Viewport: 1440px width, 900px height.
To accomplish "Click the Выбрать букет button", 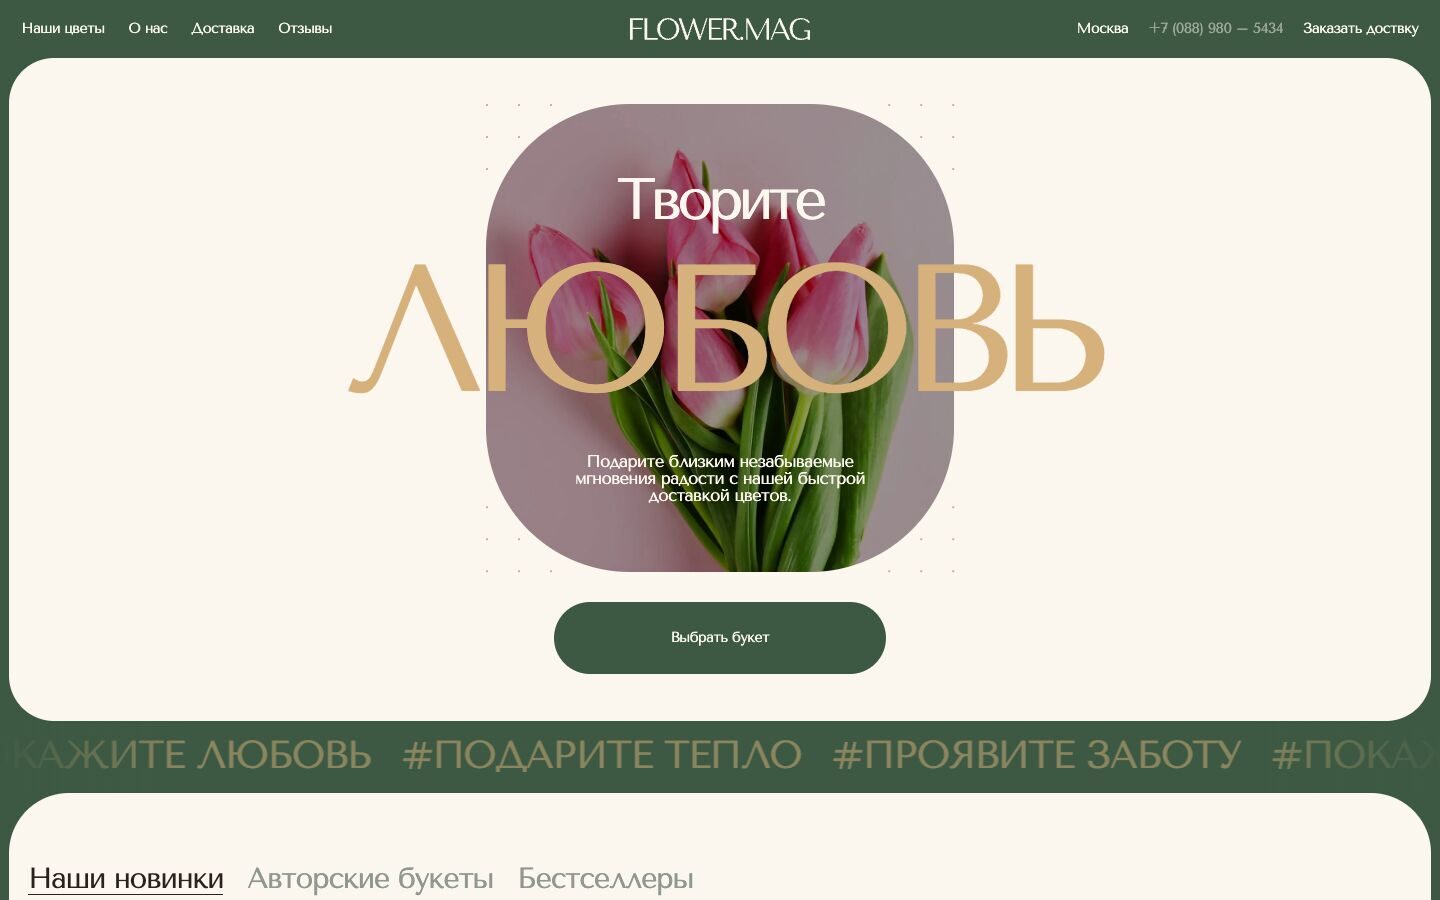I will 720,638.
